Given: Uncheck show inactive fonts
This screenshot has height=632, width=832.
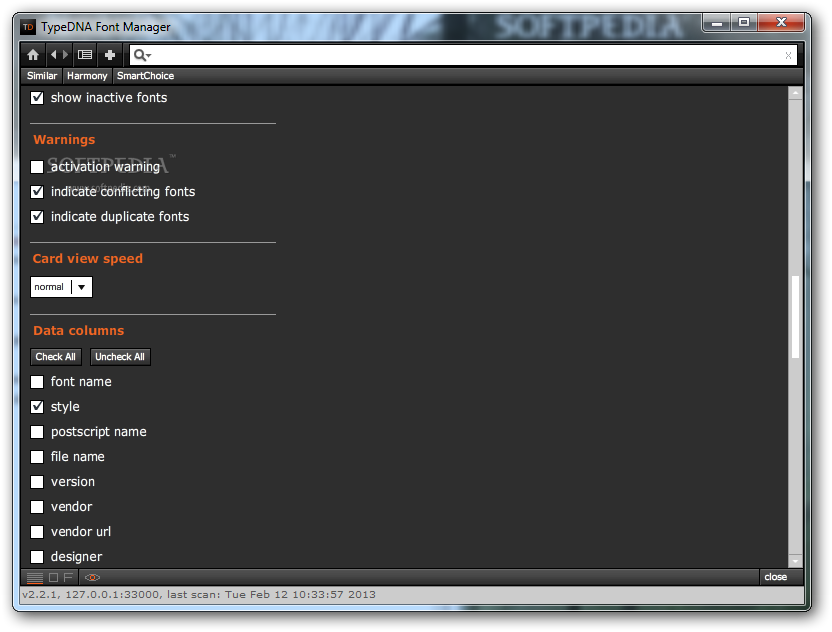Looking at the screenshot, I should [x=37, y=98].
